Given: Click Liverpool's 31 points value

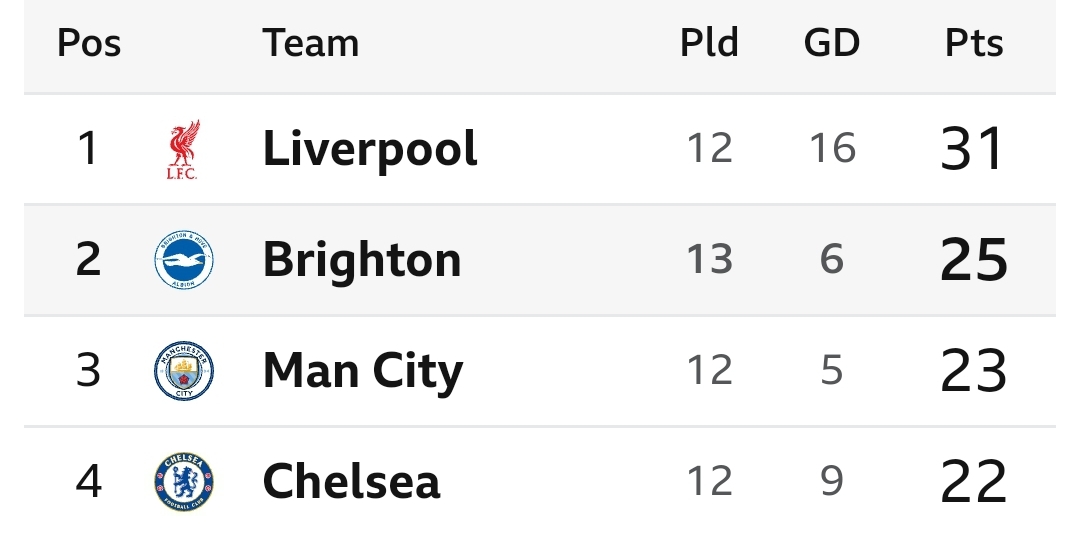Looking at the screenshot, I should point(972,149).
